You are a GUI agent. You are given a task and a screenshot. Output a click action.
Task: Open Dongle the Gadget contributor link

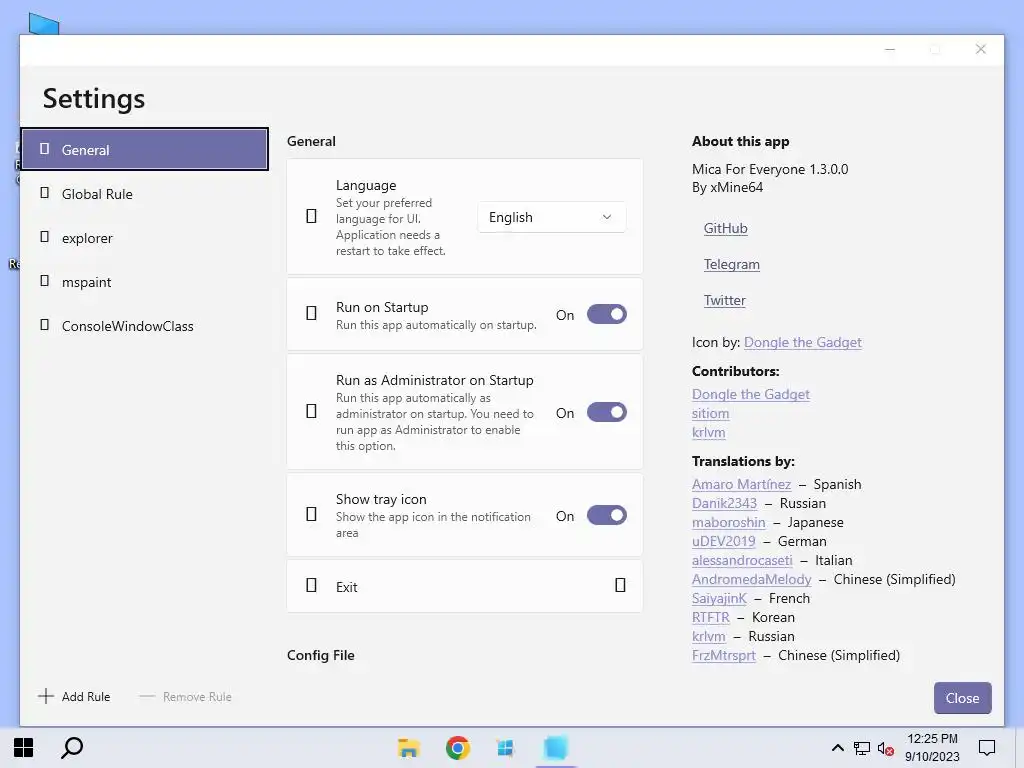[x=750, y=394]
